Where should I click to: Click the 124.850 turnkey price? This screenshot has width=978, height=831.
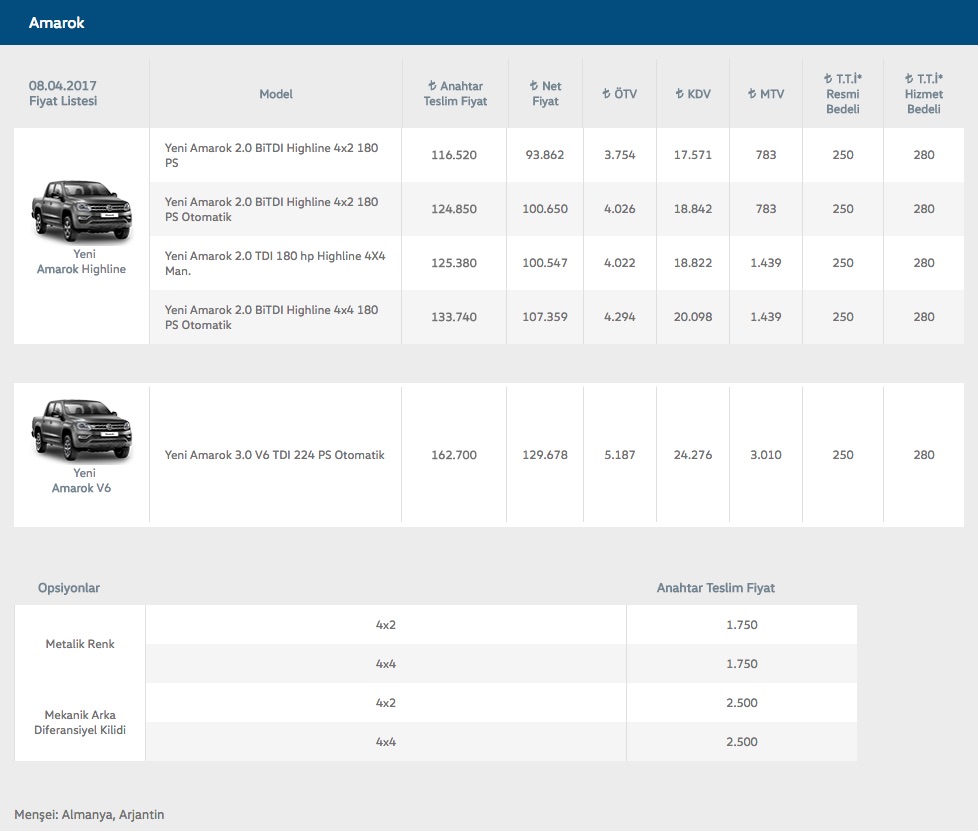(x=454, y=209)
